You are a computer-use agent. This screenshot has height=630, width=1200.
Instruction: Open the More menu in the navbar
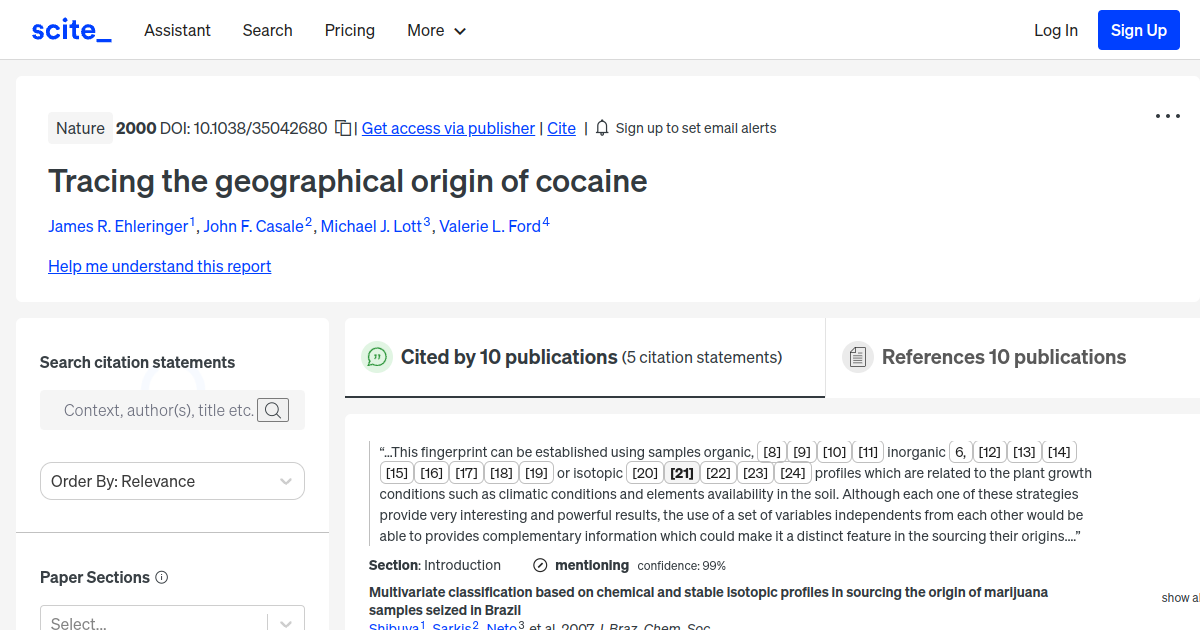(436, 30)
